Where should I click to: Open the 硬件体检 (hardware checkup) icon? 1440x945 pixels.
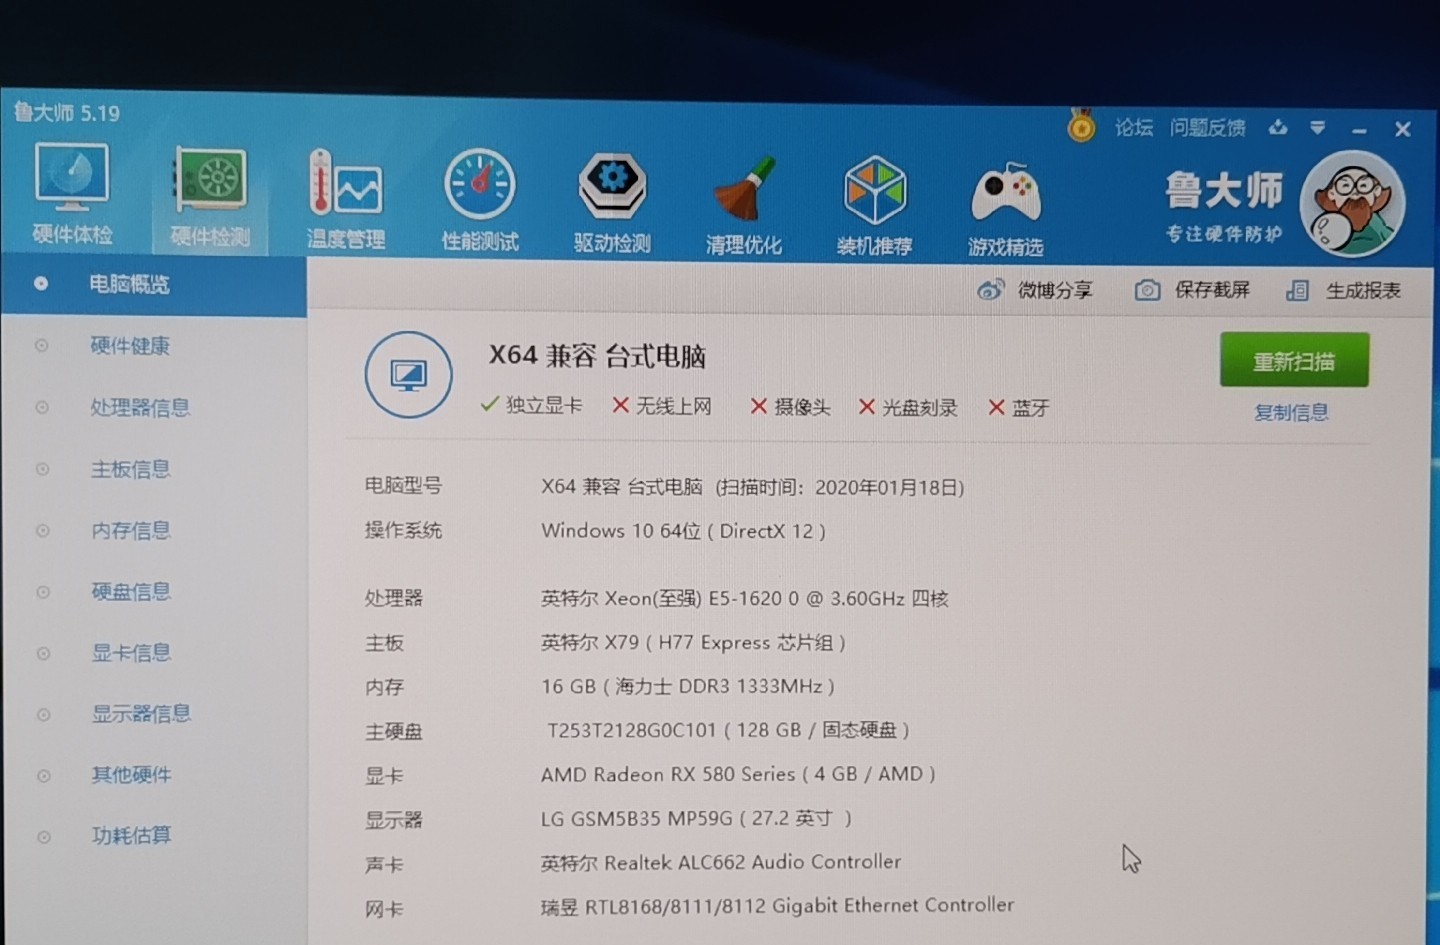71,195
